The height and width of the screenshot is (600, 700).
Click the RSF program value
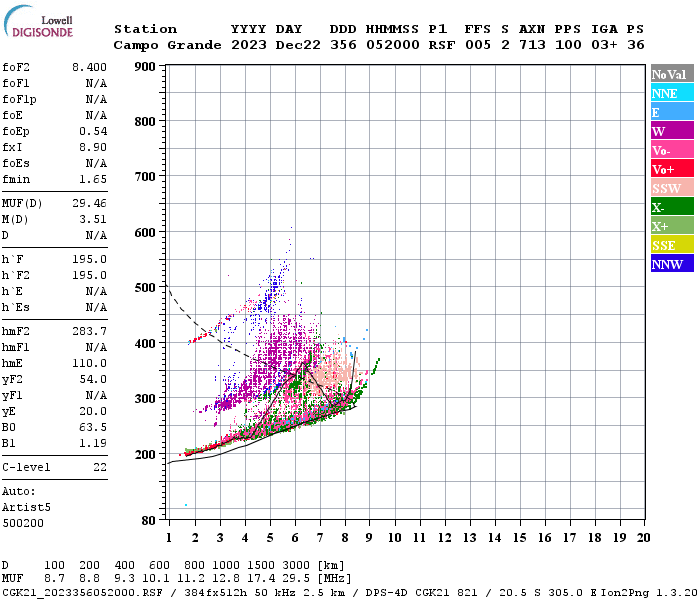click(x=442, y=45)
